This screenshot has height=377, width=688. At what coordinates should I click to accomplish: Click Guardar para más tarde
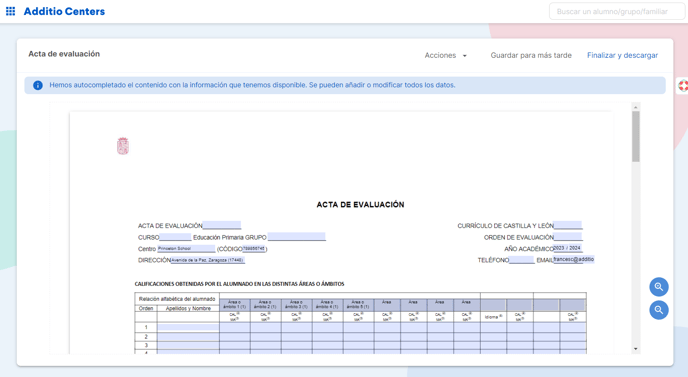click(531, 55)
